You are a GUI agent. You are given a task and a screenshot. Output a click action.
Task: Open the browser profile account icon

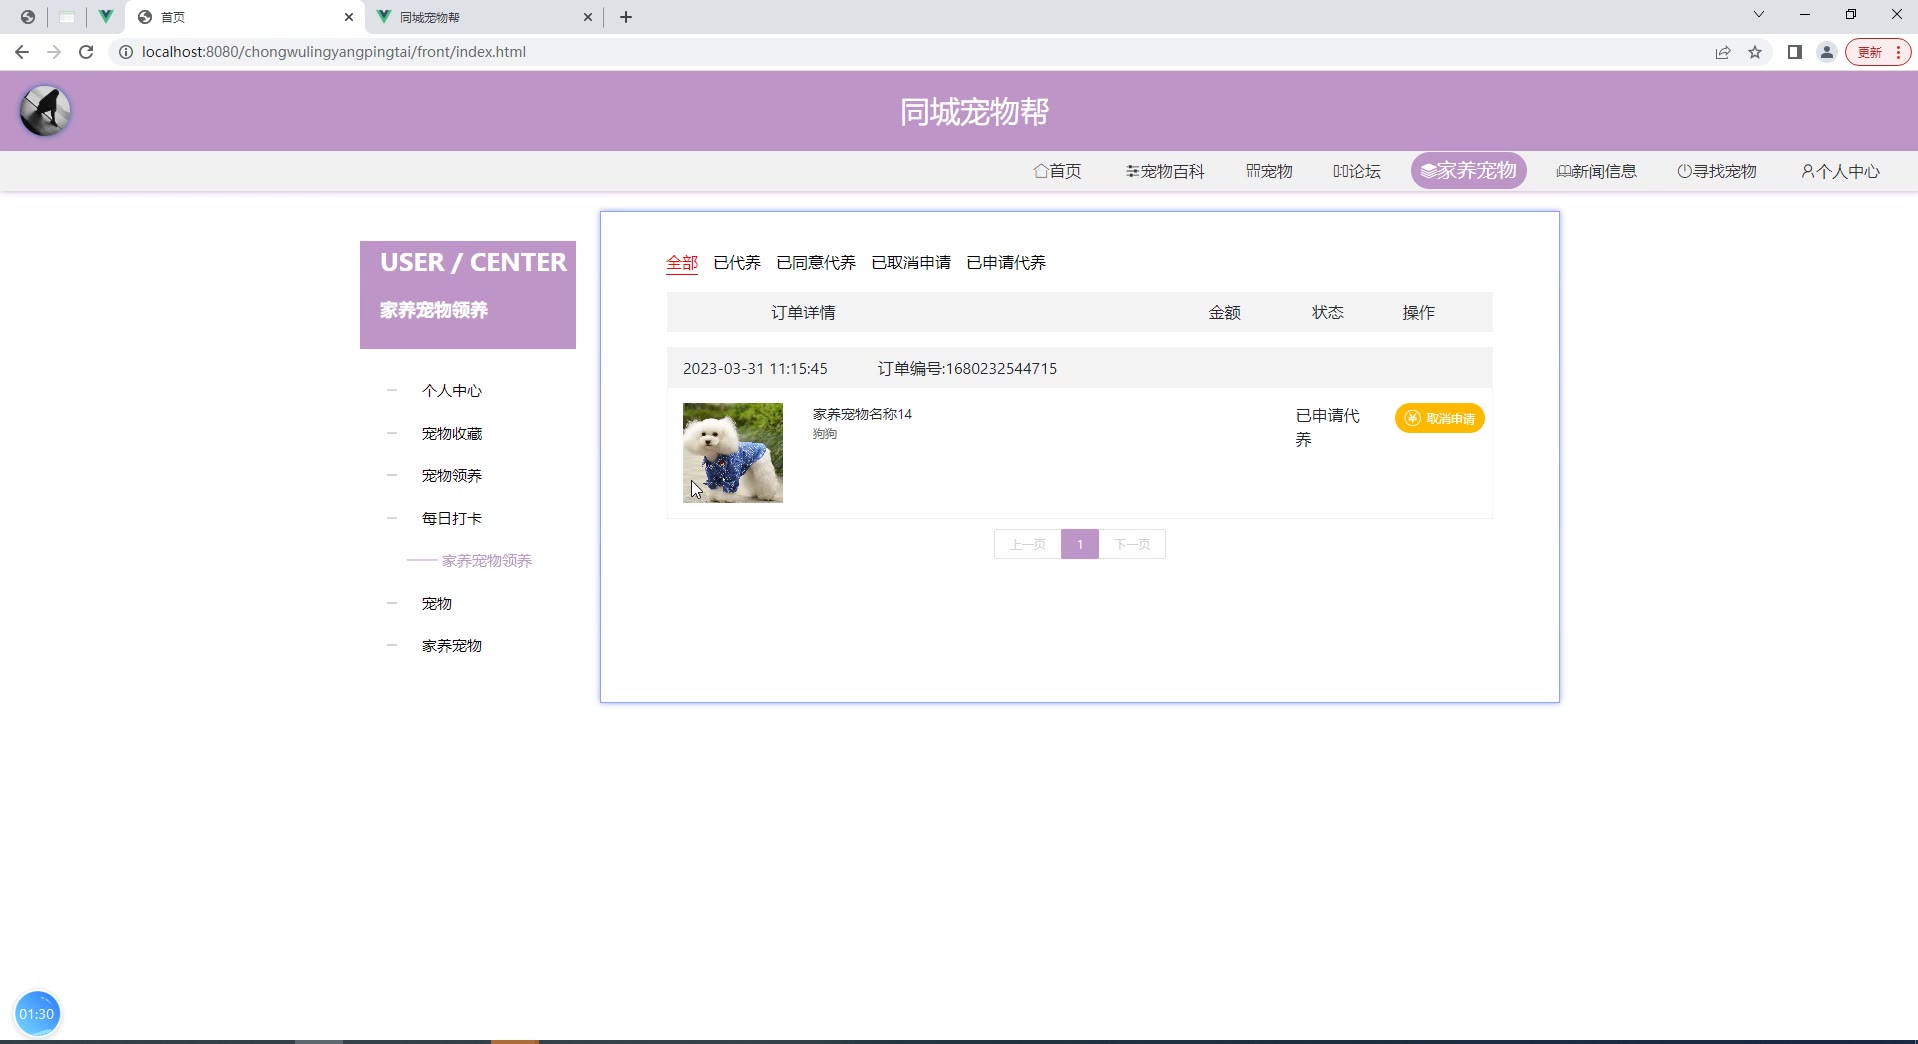tap(1827, 52)
